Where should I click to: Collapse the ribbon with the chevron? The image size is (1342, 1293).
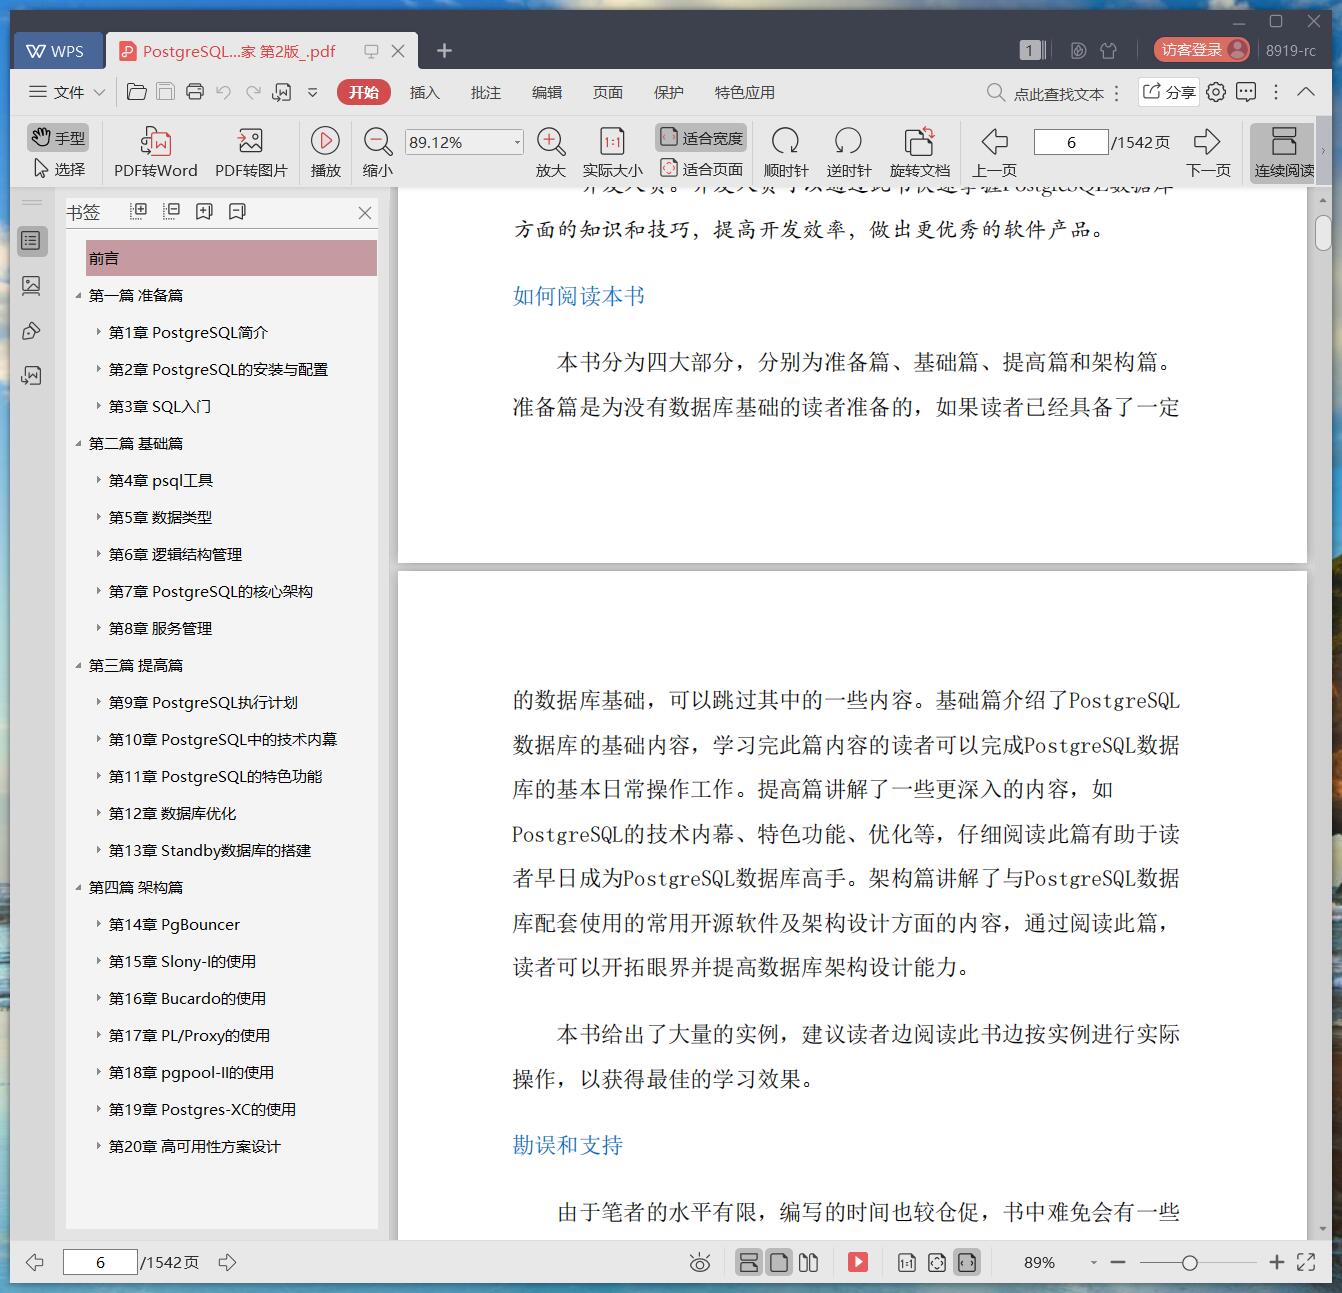coord(1306,92)
